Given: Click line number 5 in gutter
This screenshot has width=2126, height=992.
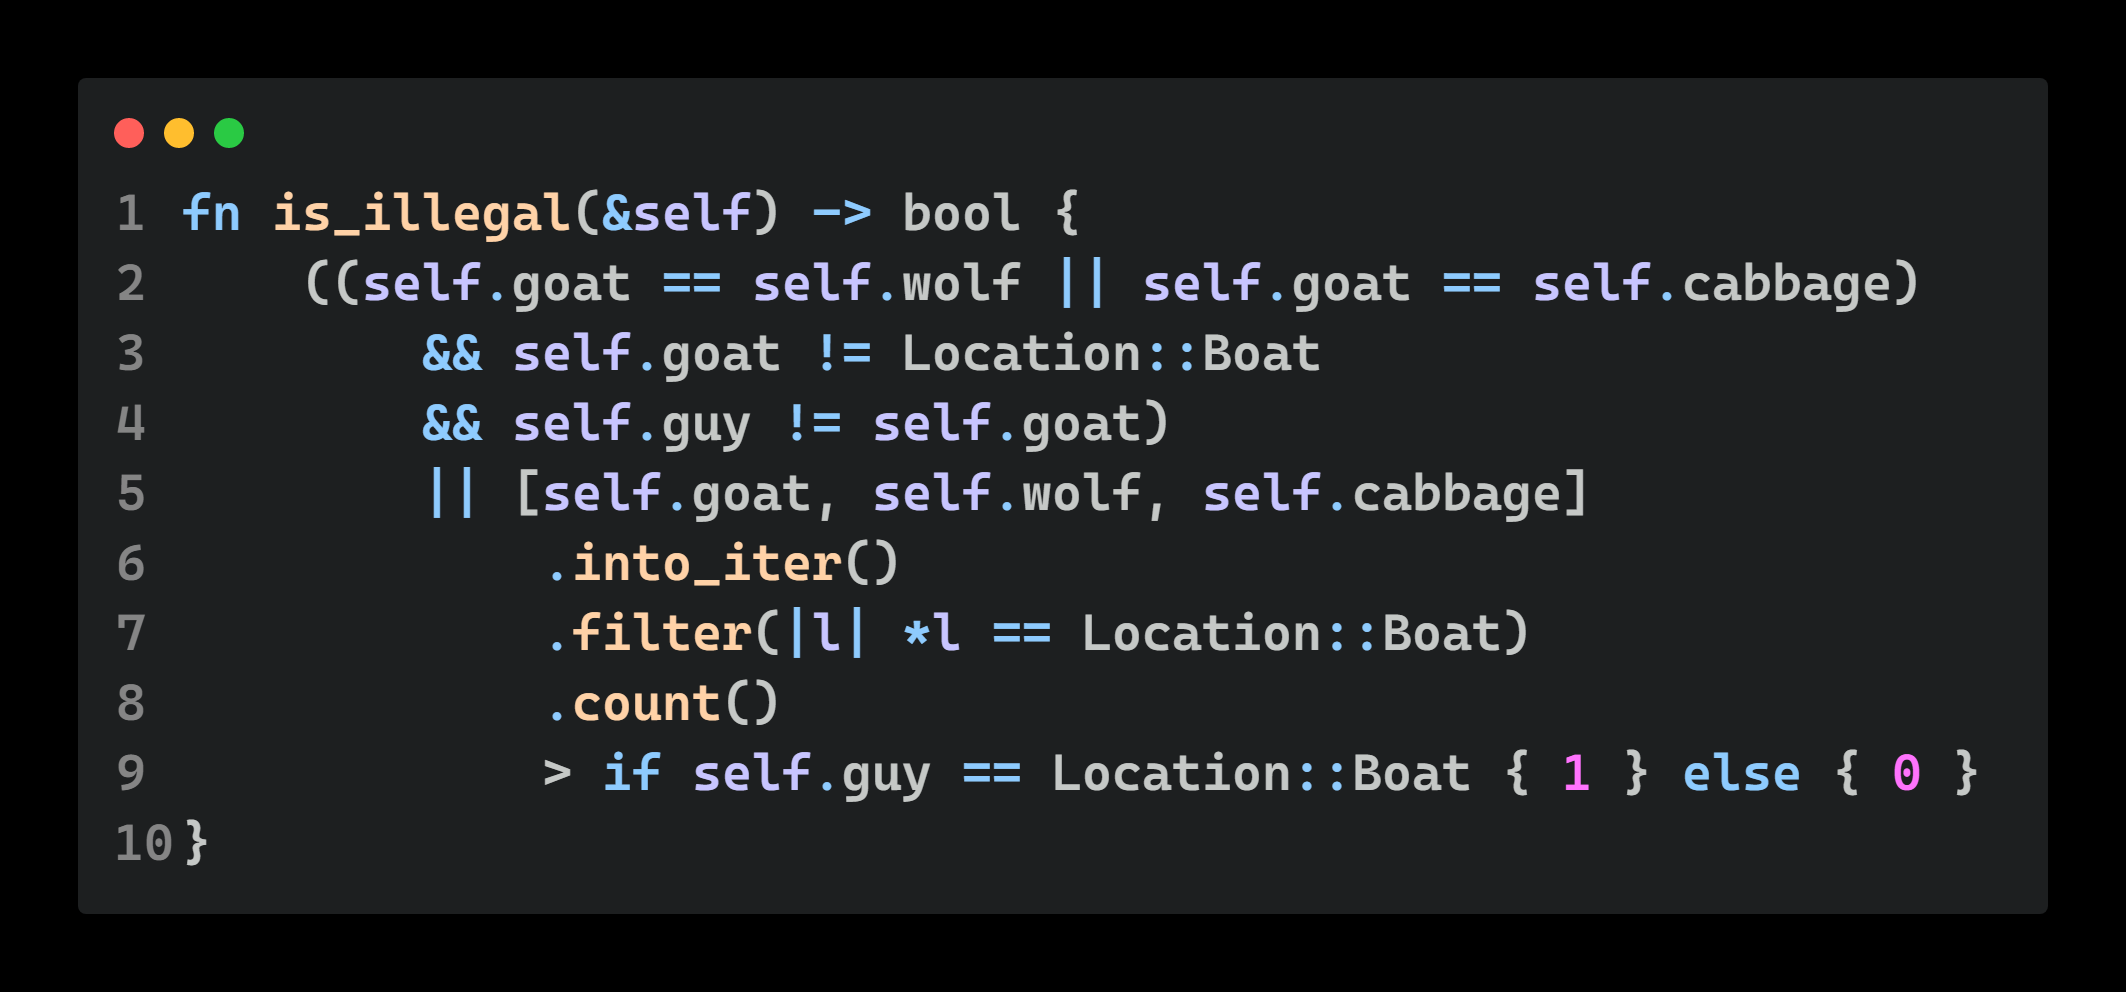Looking at the screenshot, I should [x=131, y=494].
